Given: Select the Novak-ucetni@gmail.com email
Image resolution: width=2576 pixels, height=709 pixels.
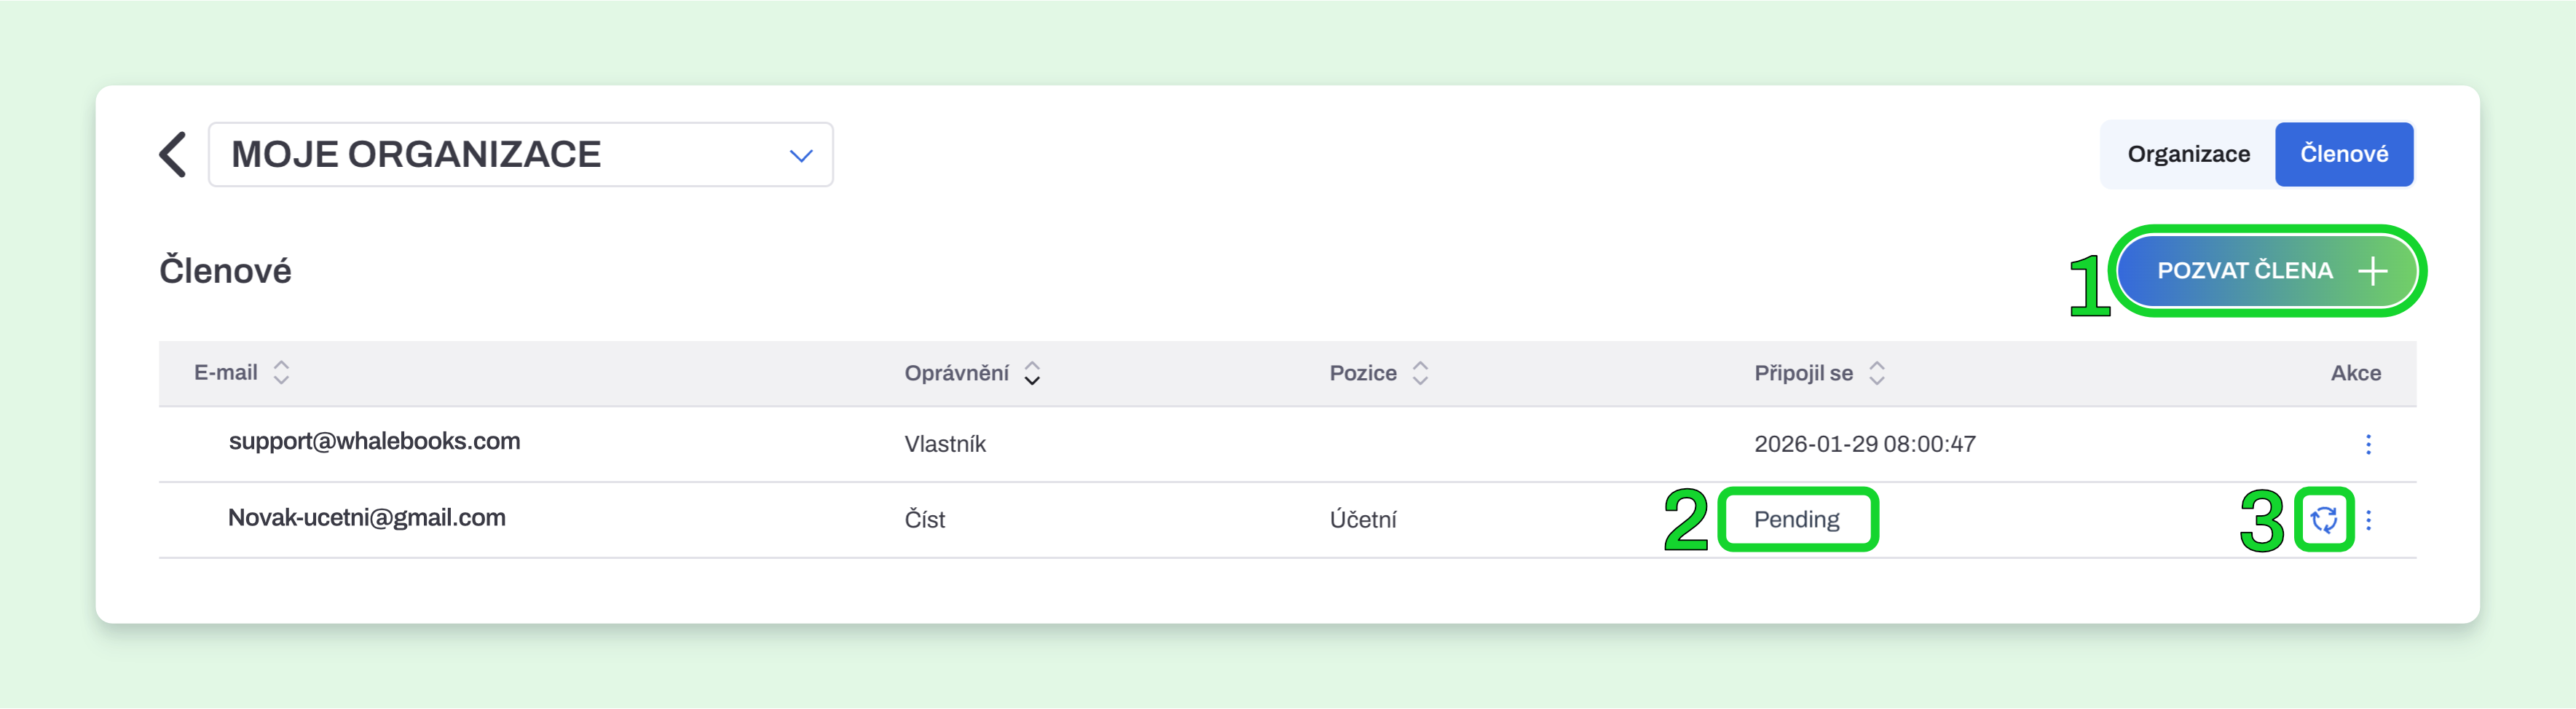Looking at the screenshot, I should (x=367, y=518).
